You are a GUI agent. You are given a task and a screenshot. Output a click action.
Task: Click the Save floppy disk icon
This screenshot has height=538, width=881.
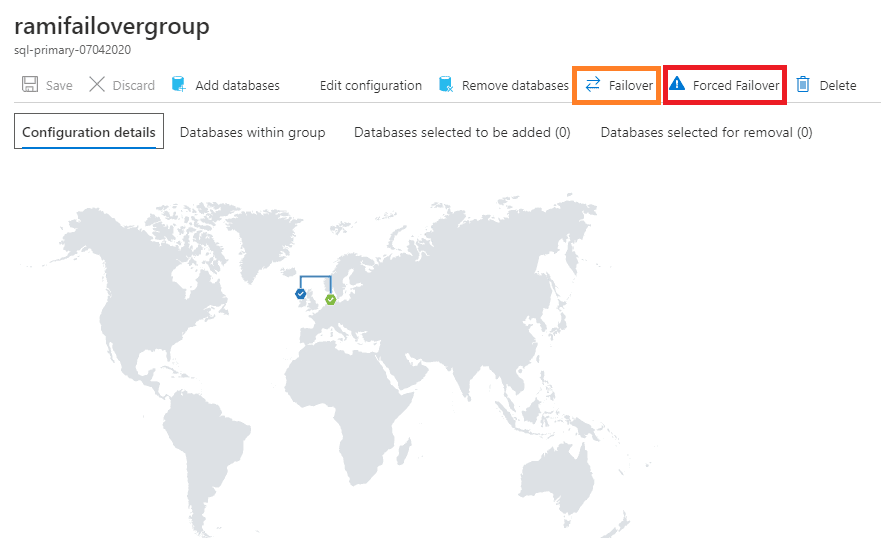pos(30,85)
